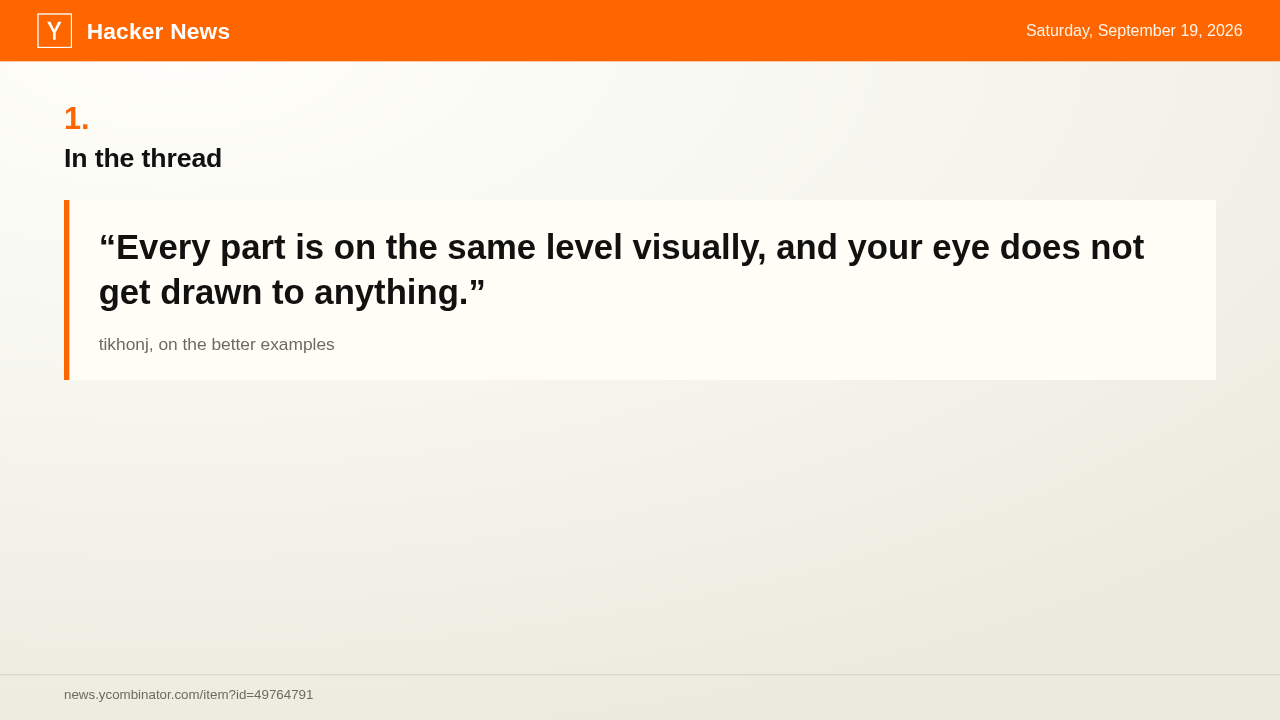Click the phrase on the better examples

247,344
